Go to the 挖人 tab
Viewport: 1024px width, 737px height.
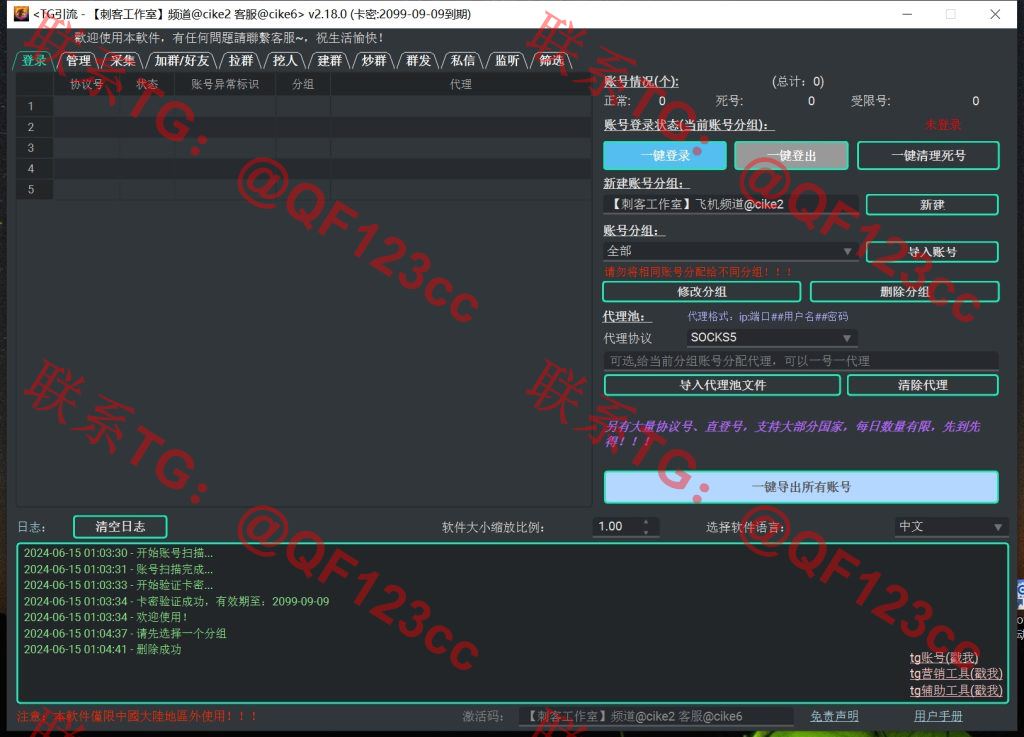285,61
